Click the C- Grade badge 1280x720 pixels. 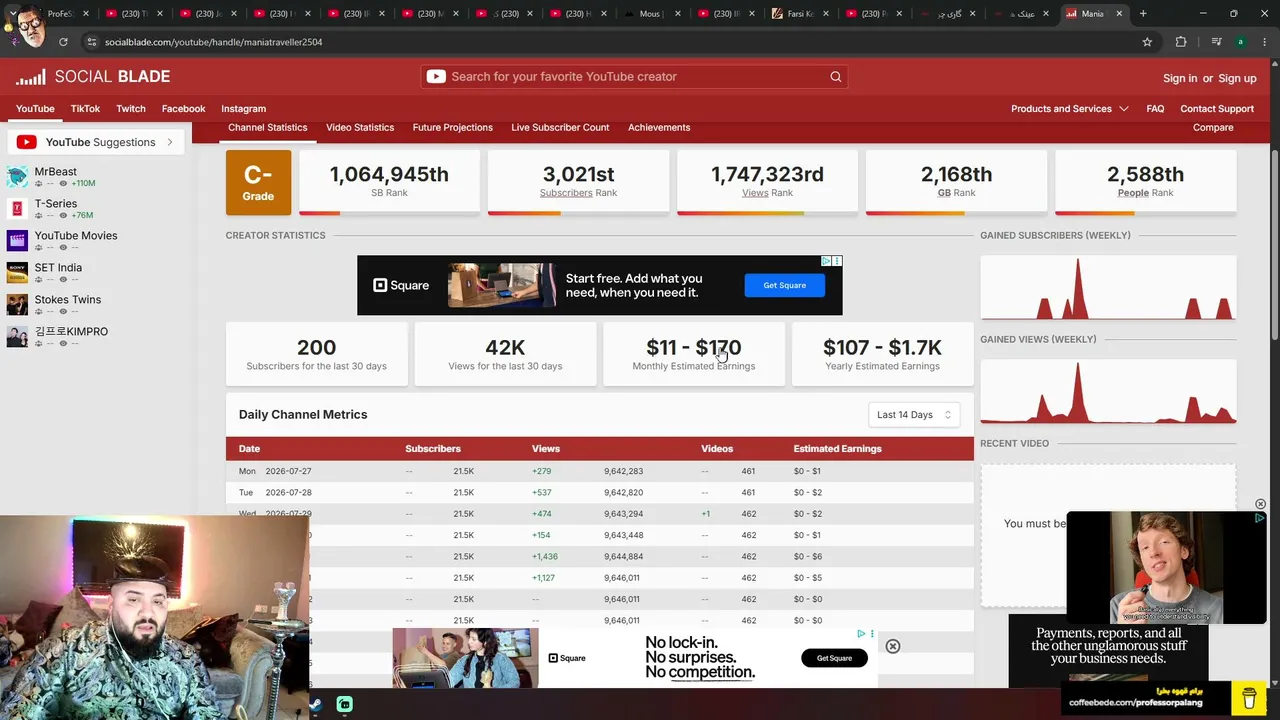tap(258, 183)
